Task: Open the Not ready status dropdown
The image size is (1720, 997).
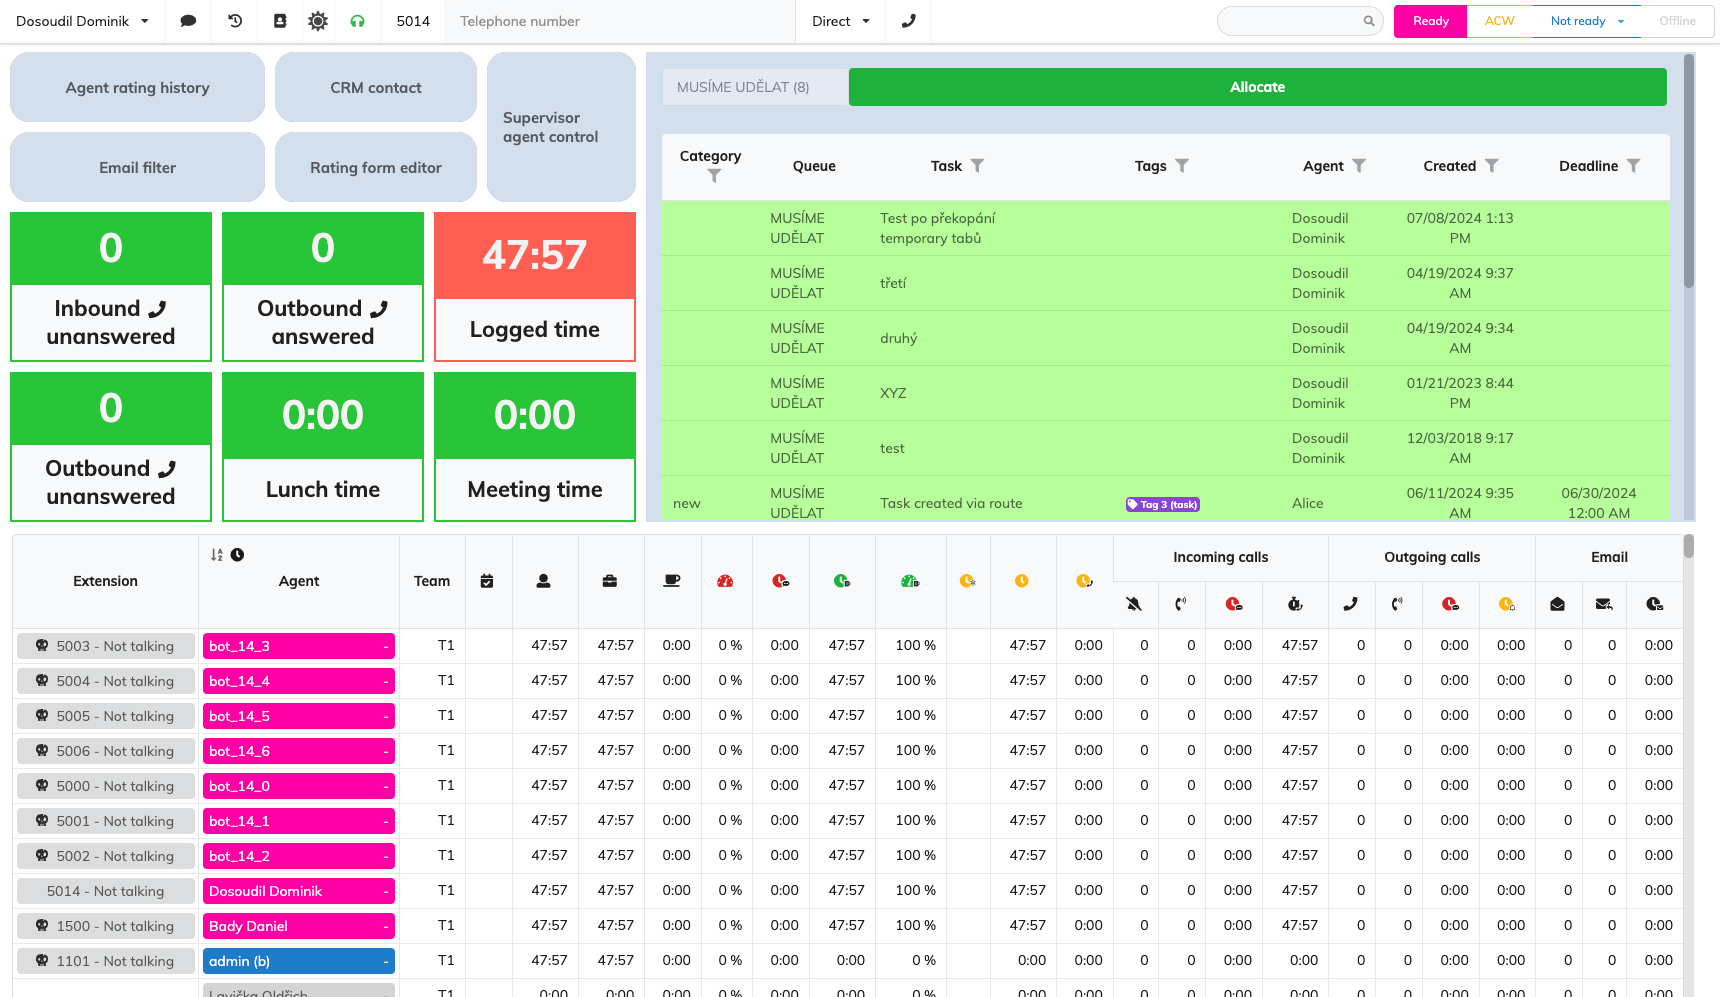Action: [1587, 21]
